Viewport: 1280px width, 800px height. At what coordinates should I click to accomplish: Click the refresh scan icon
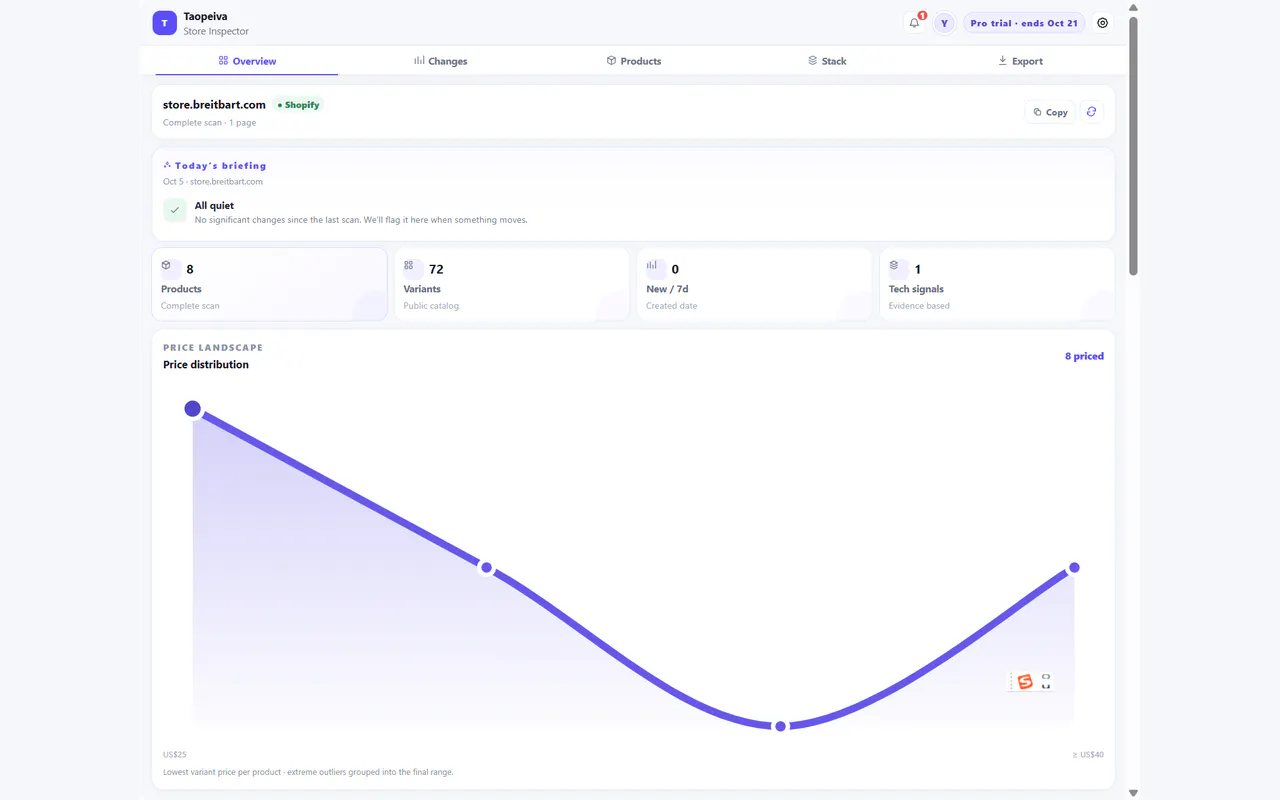coord(1091,112)
